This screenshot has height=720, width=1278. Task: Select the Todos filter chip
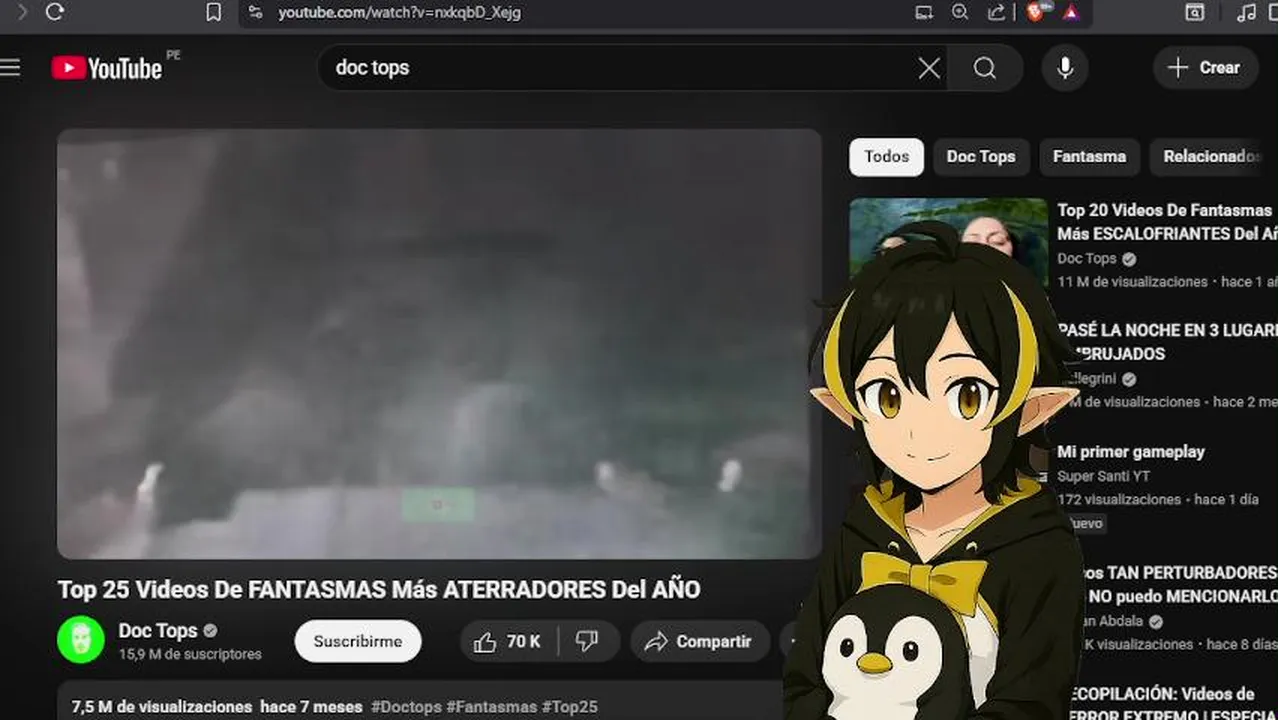tap(887, 157)
